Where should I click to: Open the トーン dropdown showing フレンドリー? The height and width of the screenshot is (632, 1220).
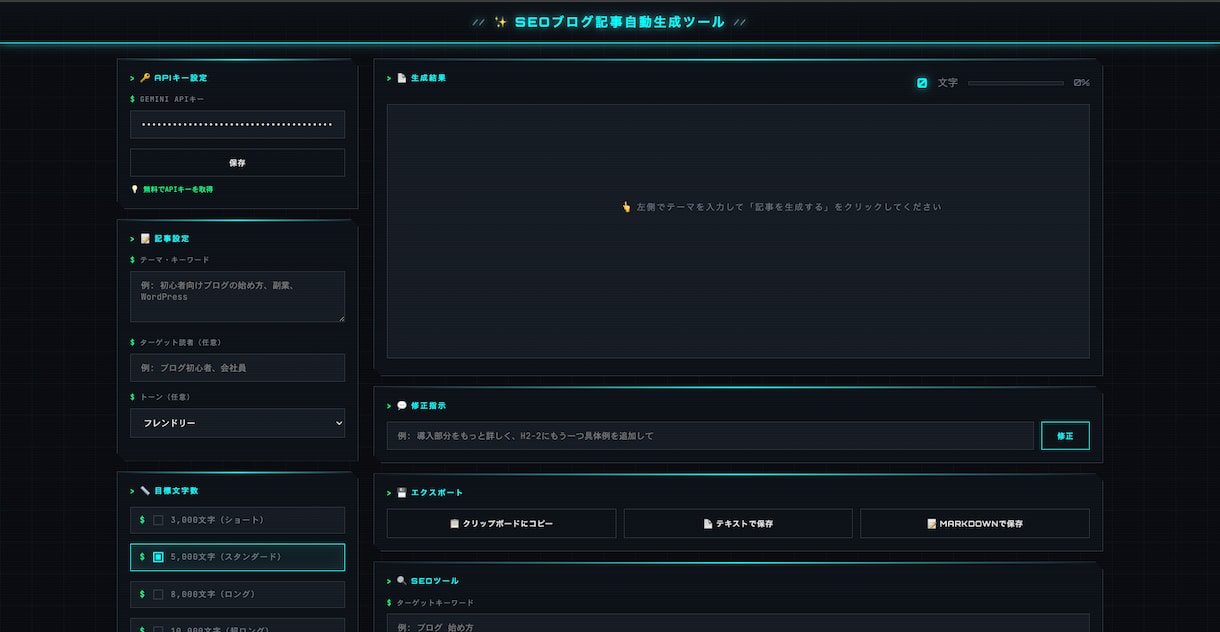237,423
